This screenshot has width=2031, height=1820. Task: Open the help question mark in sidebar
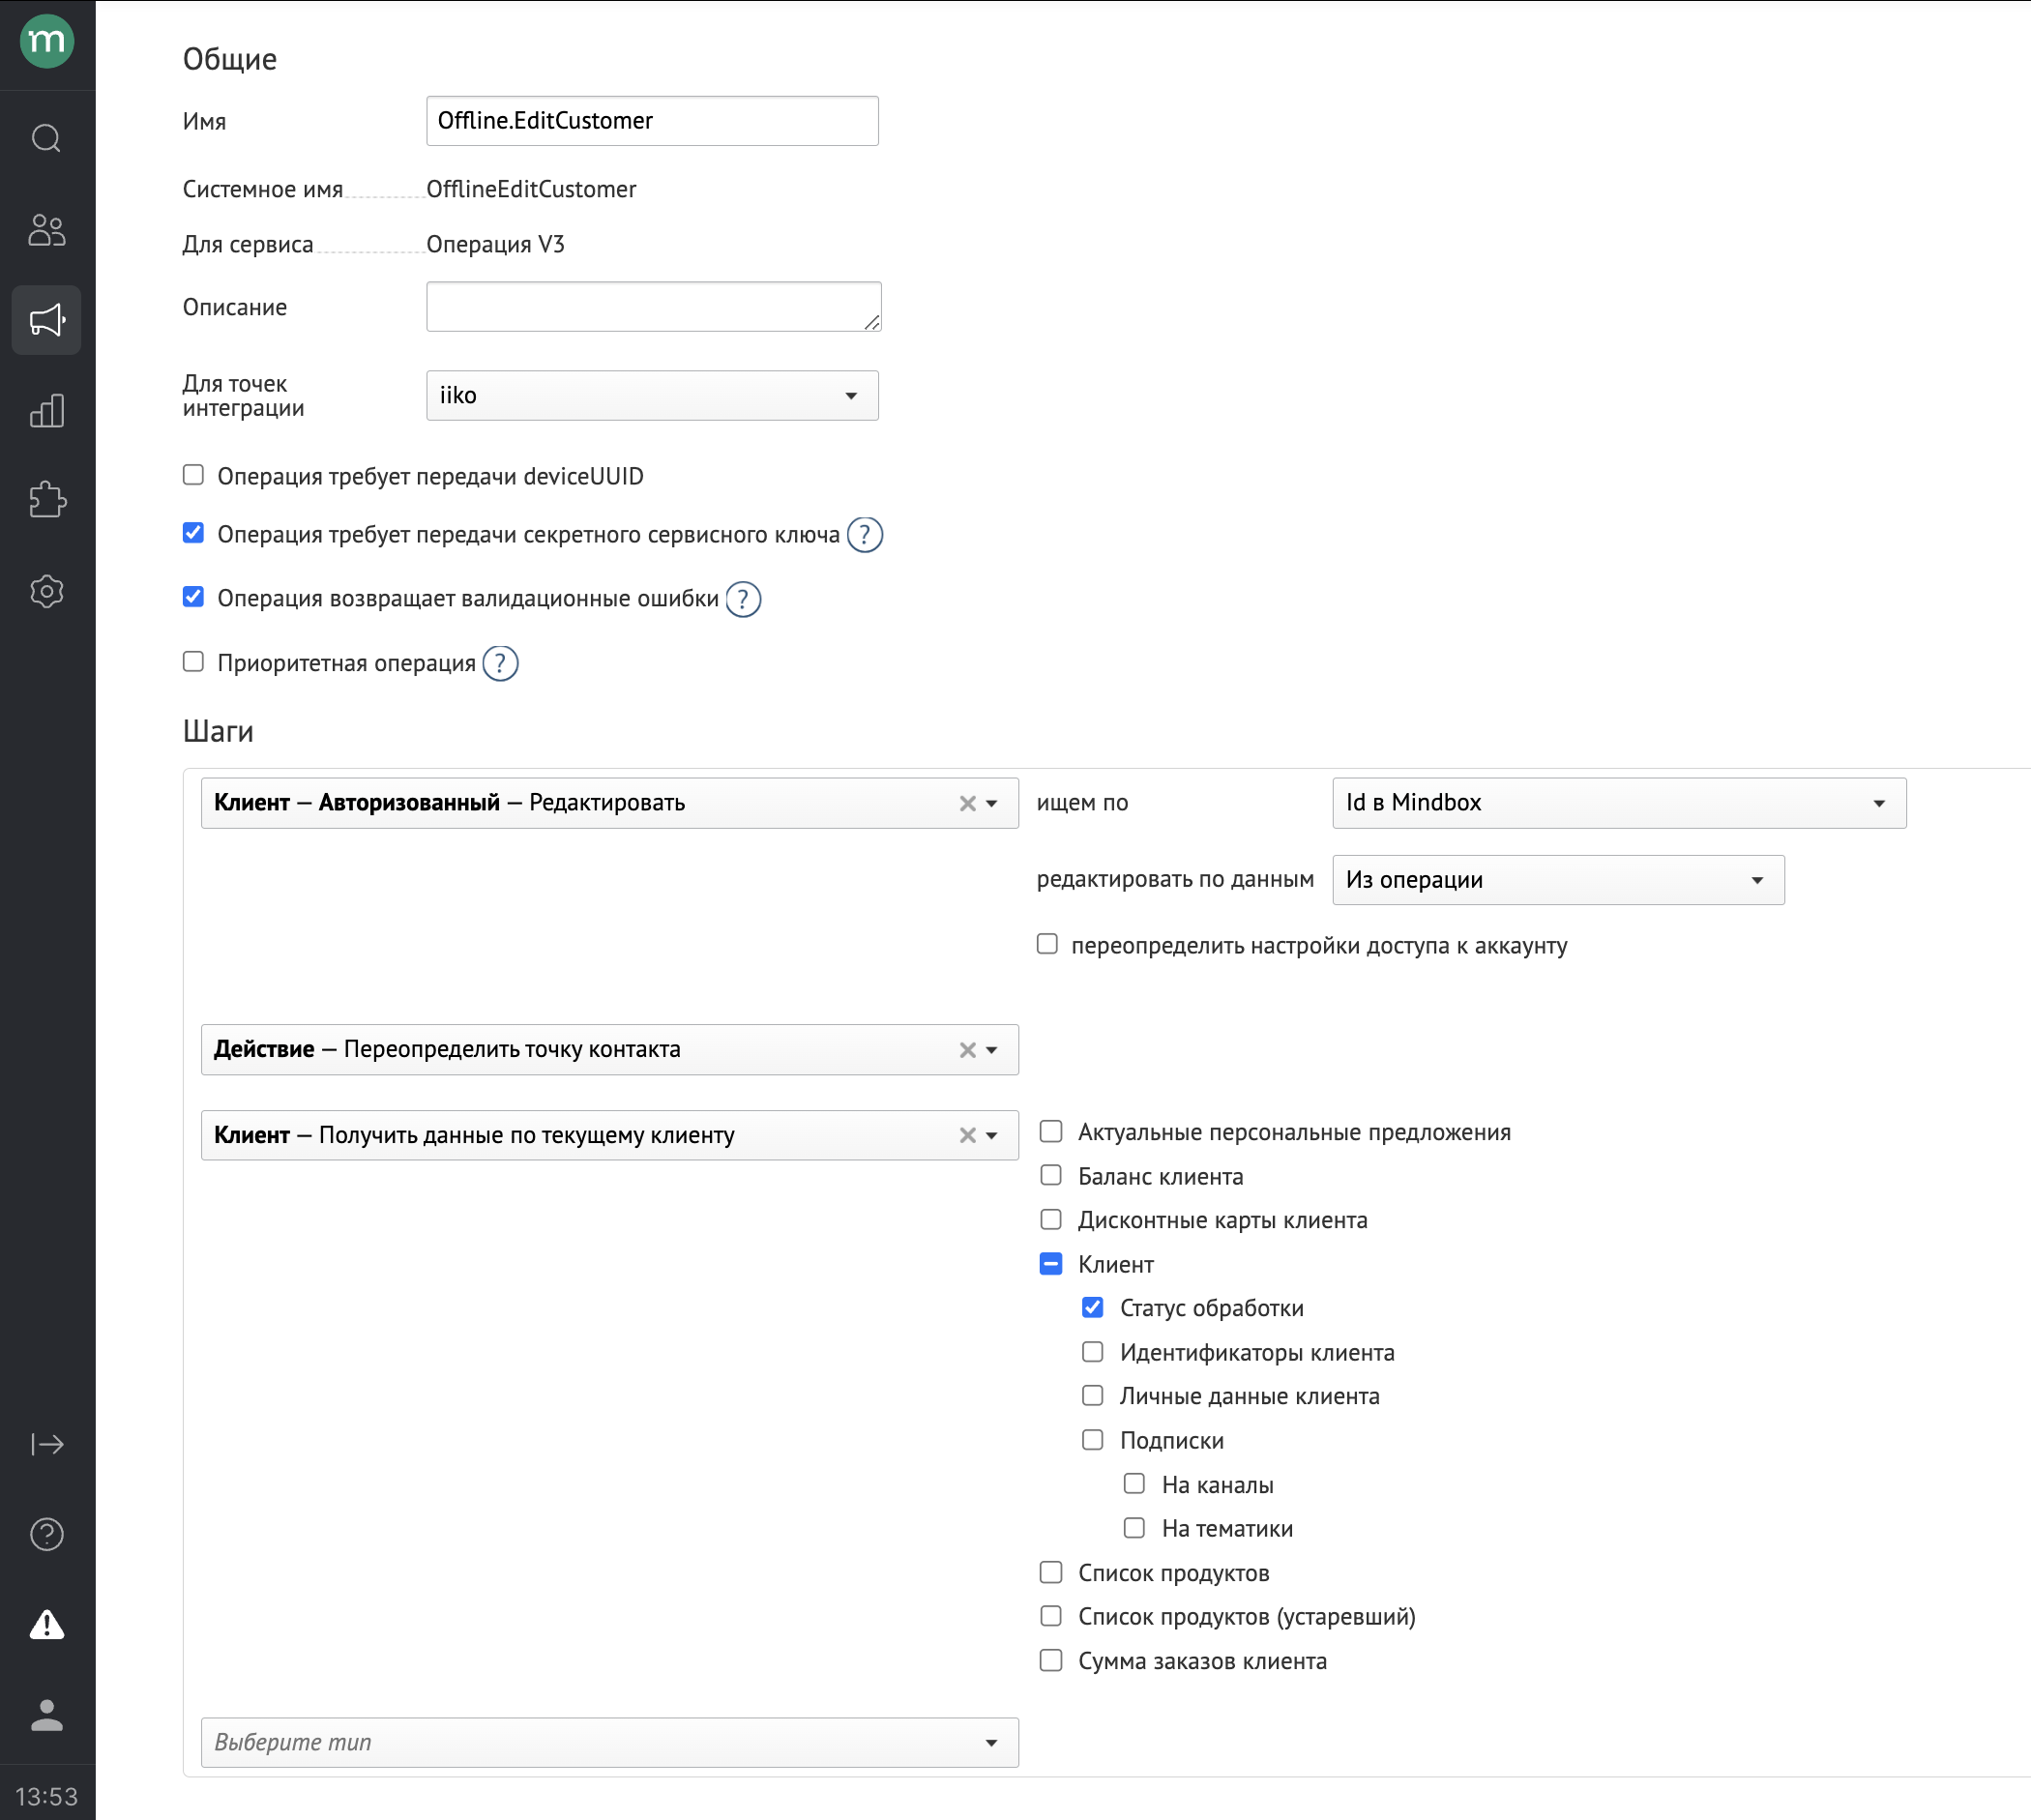[47, 1534]
